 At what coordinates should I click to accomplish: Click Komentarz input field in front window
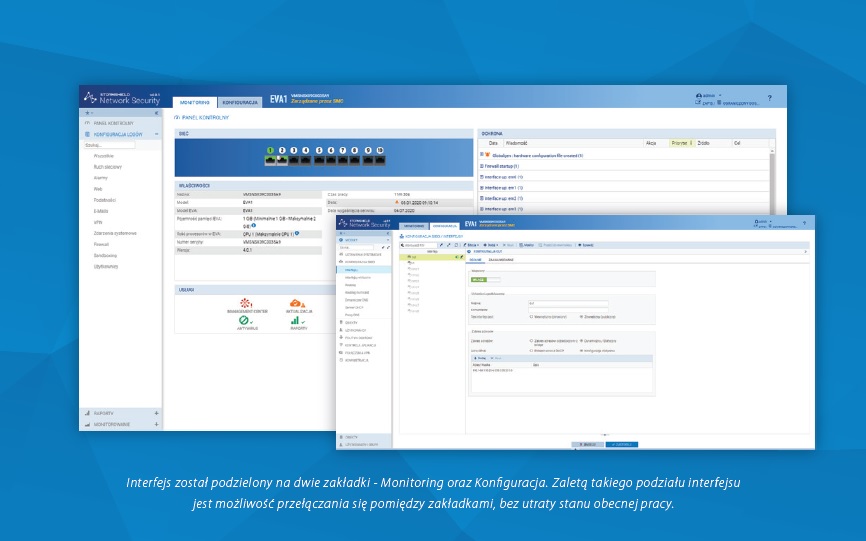tap(568, 310)
